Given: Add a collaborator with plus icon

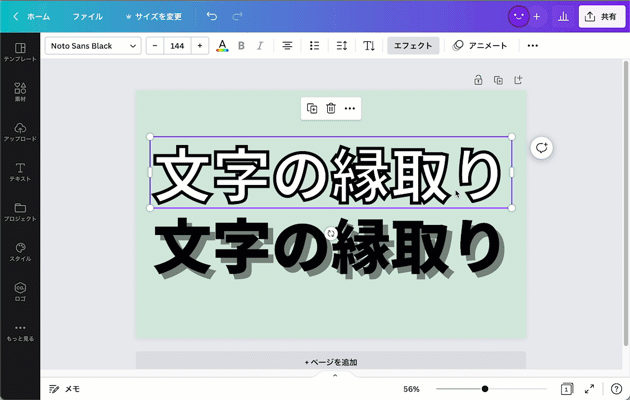Looking at the screenshot, I should click(x=536, y=16).
